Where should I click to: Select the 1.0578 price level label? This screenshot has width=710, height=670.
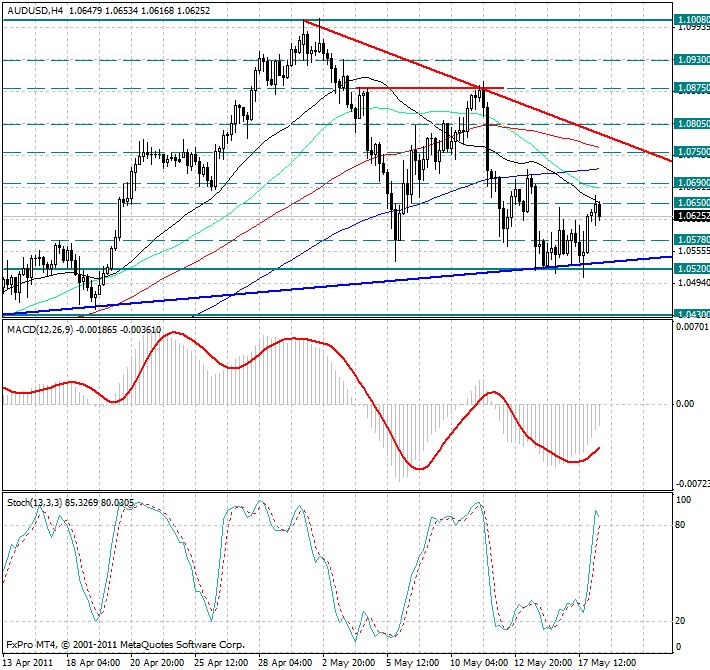click(x=692, y=239)
